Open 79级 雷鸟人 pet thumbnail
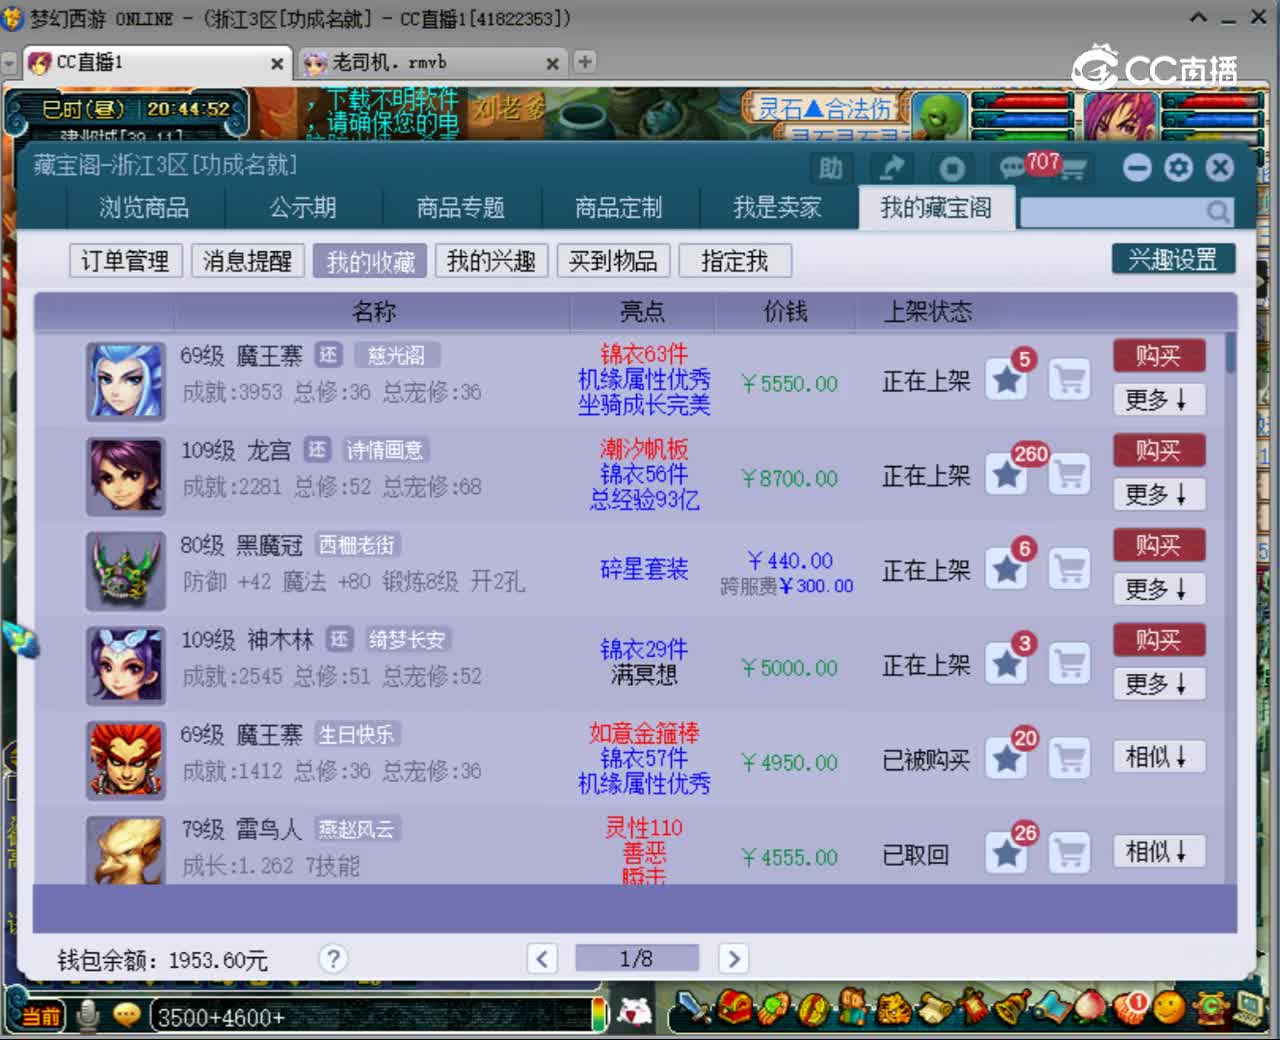 125,851
